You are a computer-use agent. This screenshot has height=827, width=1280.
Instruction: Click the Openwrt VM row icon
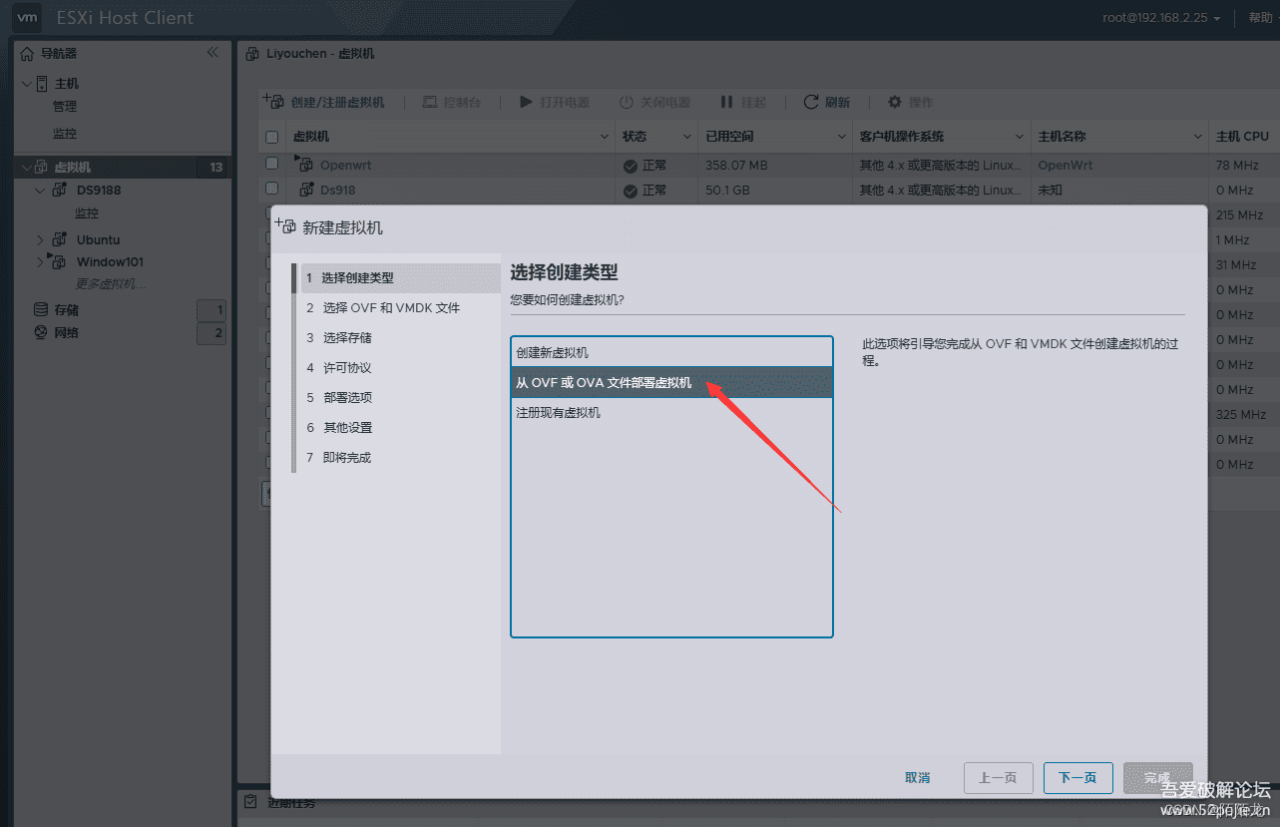[x=303, y=163]
